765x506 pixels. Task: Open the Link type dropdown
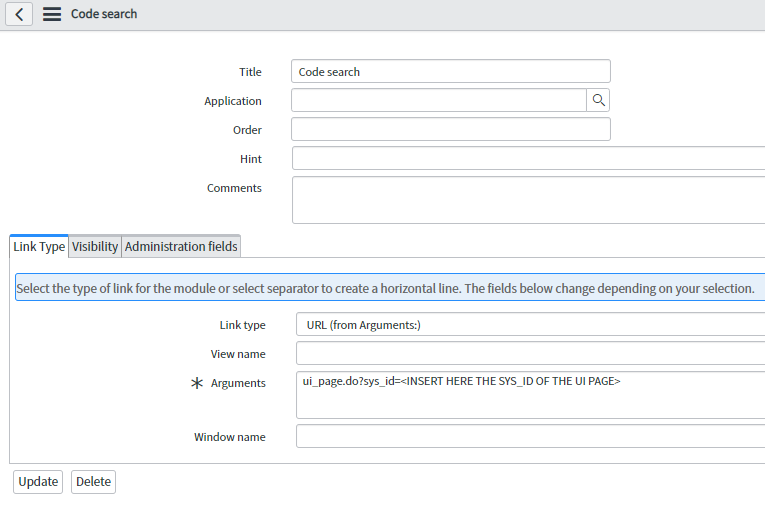(530, 324)
